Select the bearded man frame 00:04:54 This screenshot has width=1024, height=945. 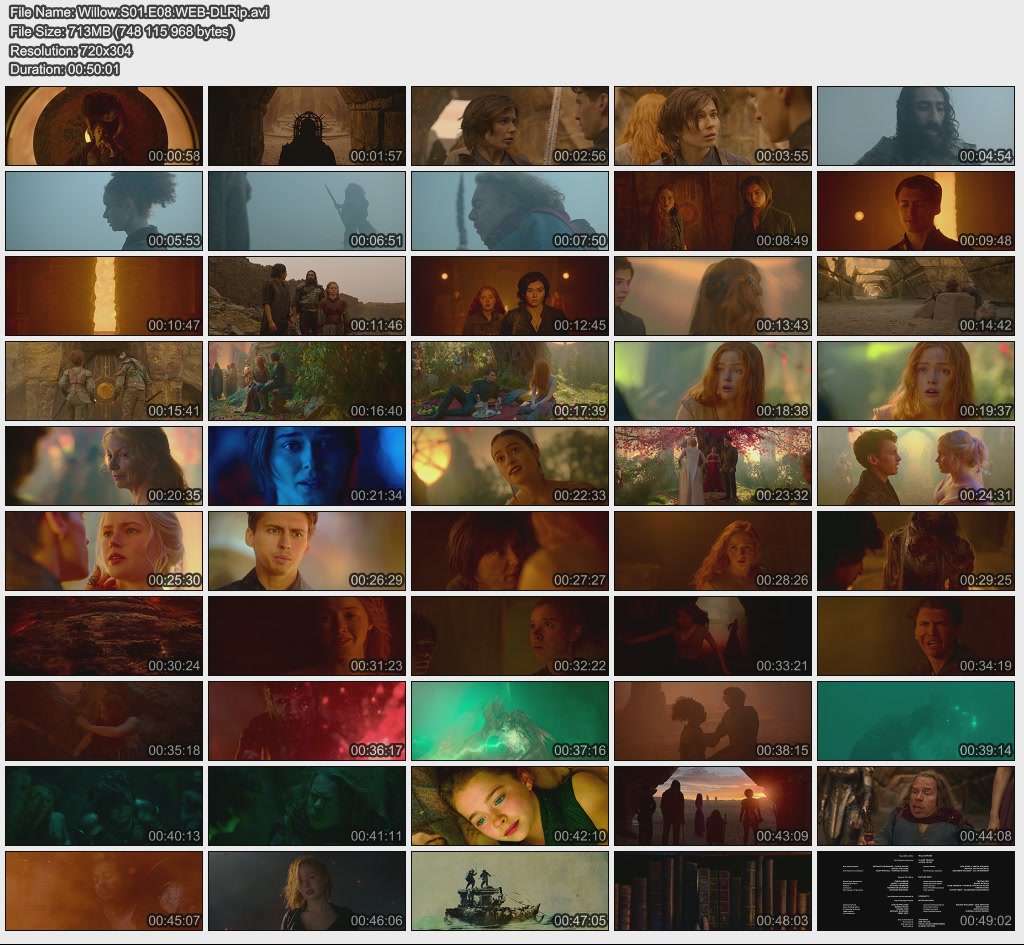click(x=916, y=125)
